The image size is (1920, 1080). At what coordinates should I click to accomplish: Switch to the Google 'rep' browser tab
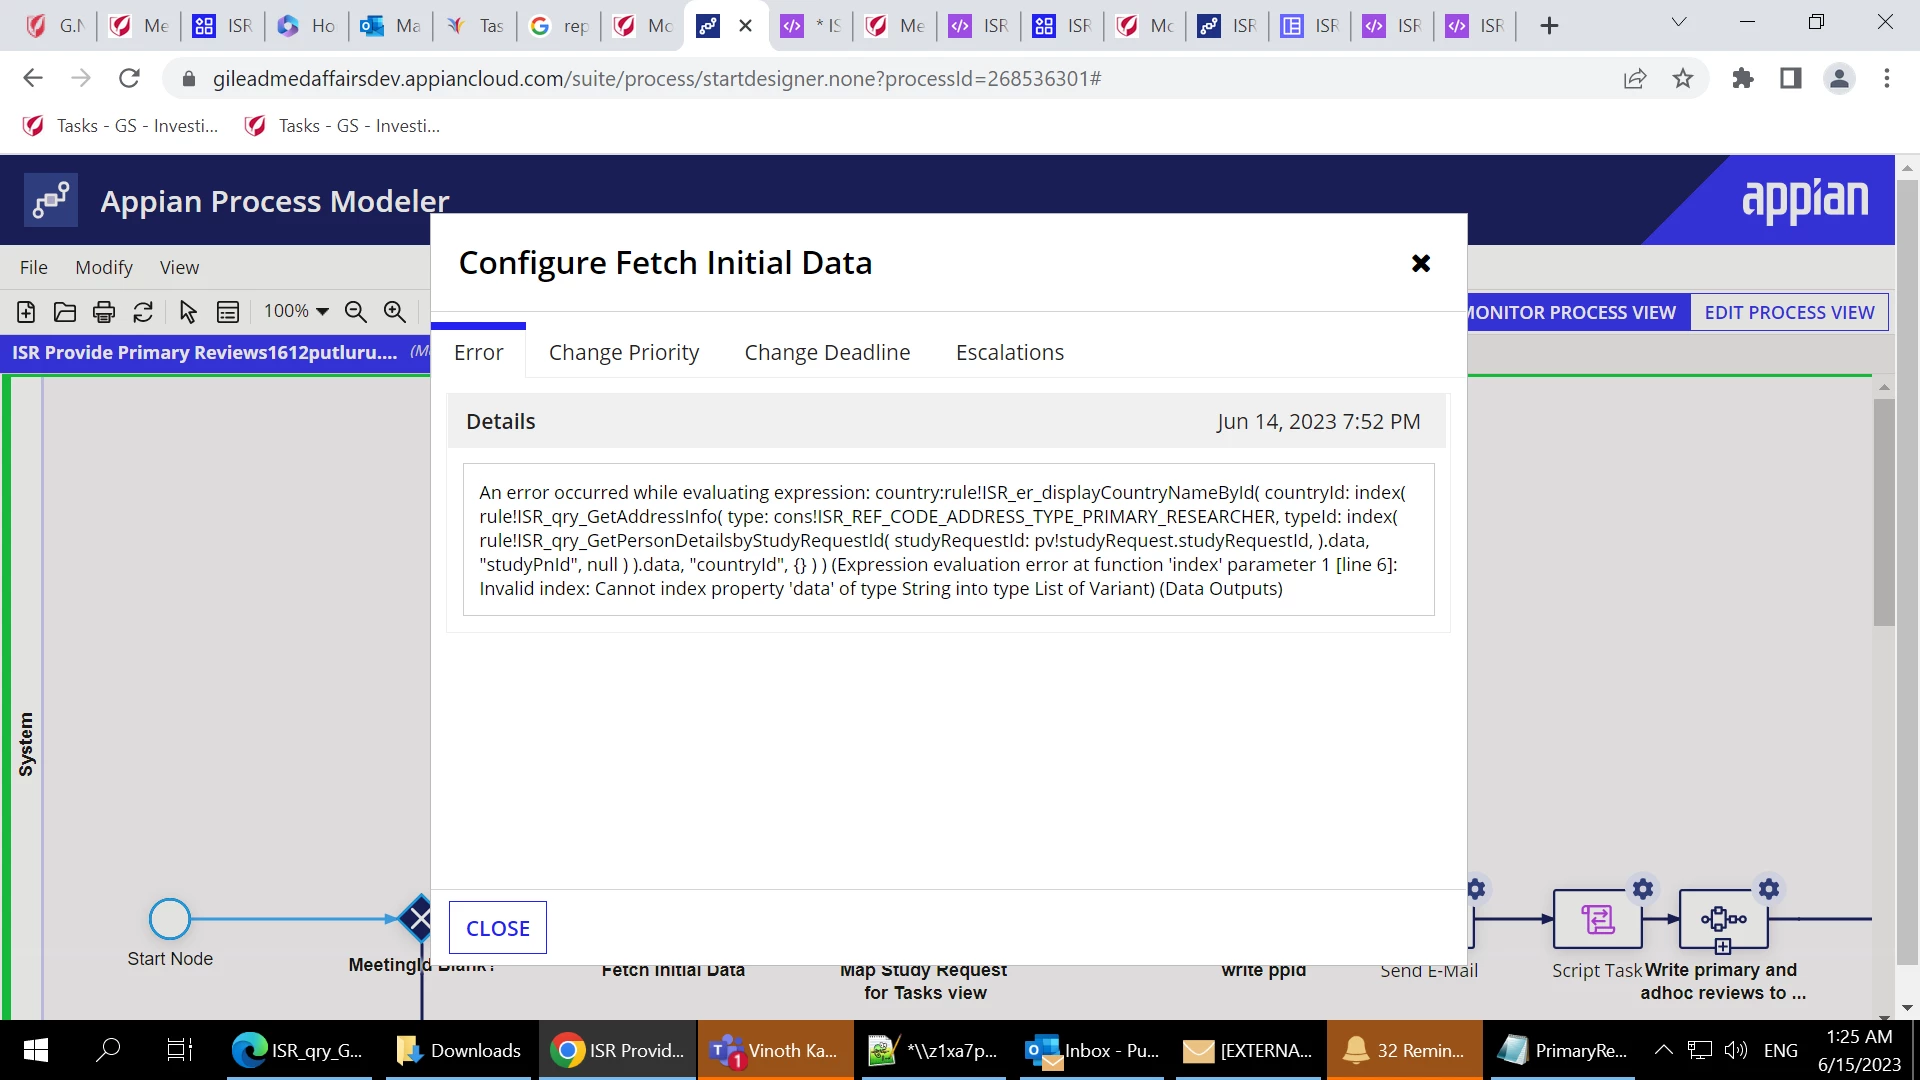(559, 26)
